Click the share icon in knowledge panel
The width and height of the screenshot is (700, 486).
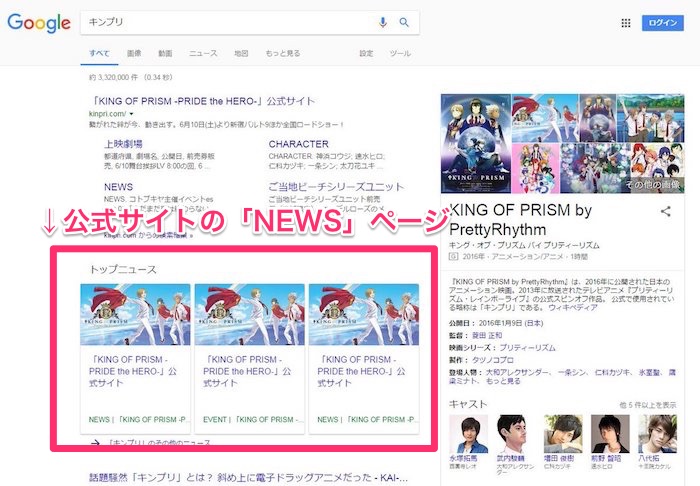coord(666,211)
